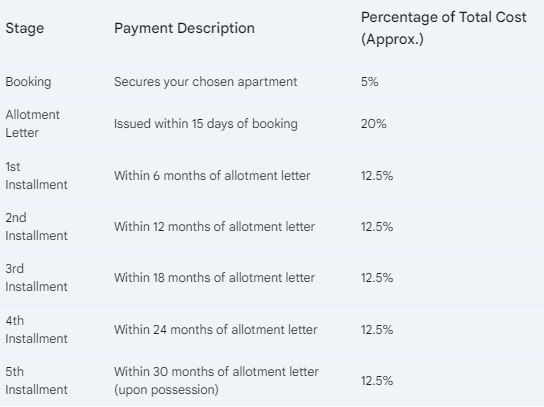The width and height of the screenshot is (544, 407).
Task: Click 'Within 6 months of allotment letter'
Action: click(x=212, y=176)
